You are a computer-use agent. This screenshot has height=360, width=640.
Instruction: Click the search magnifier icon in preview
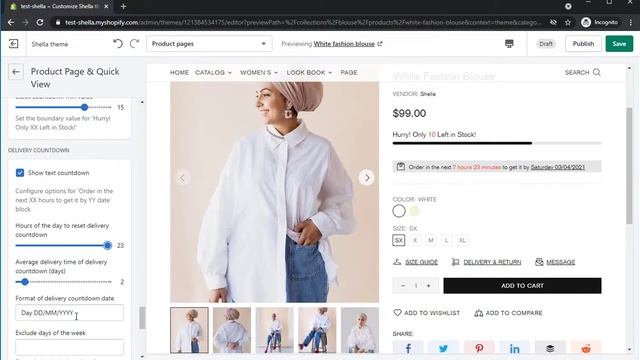point(597,72)
